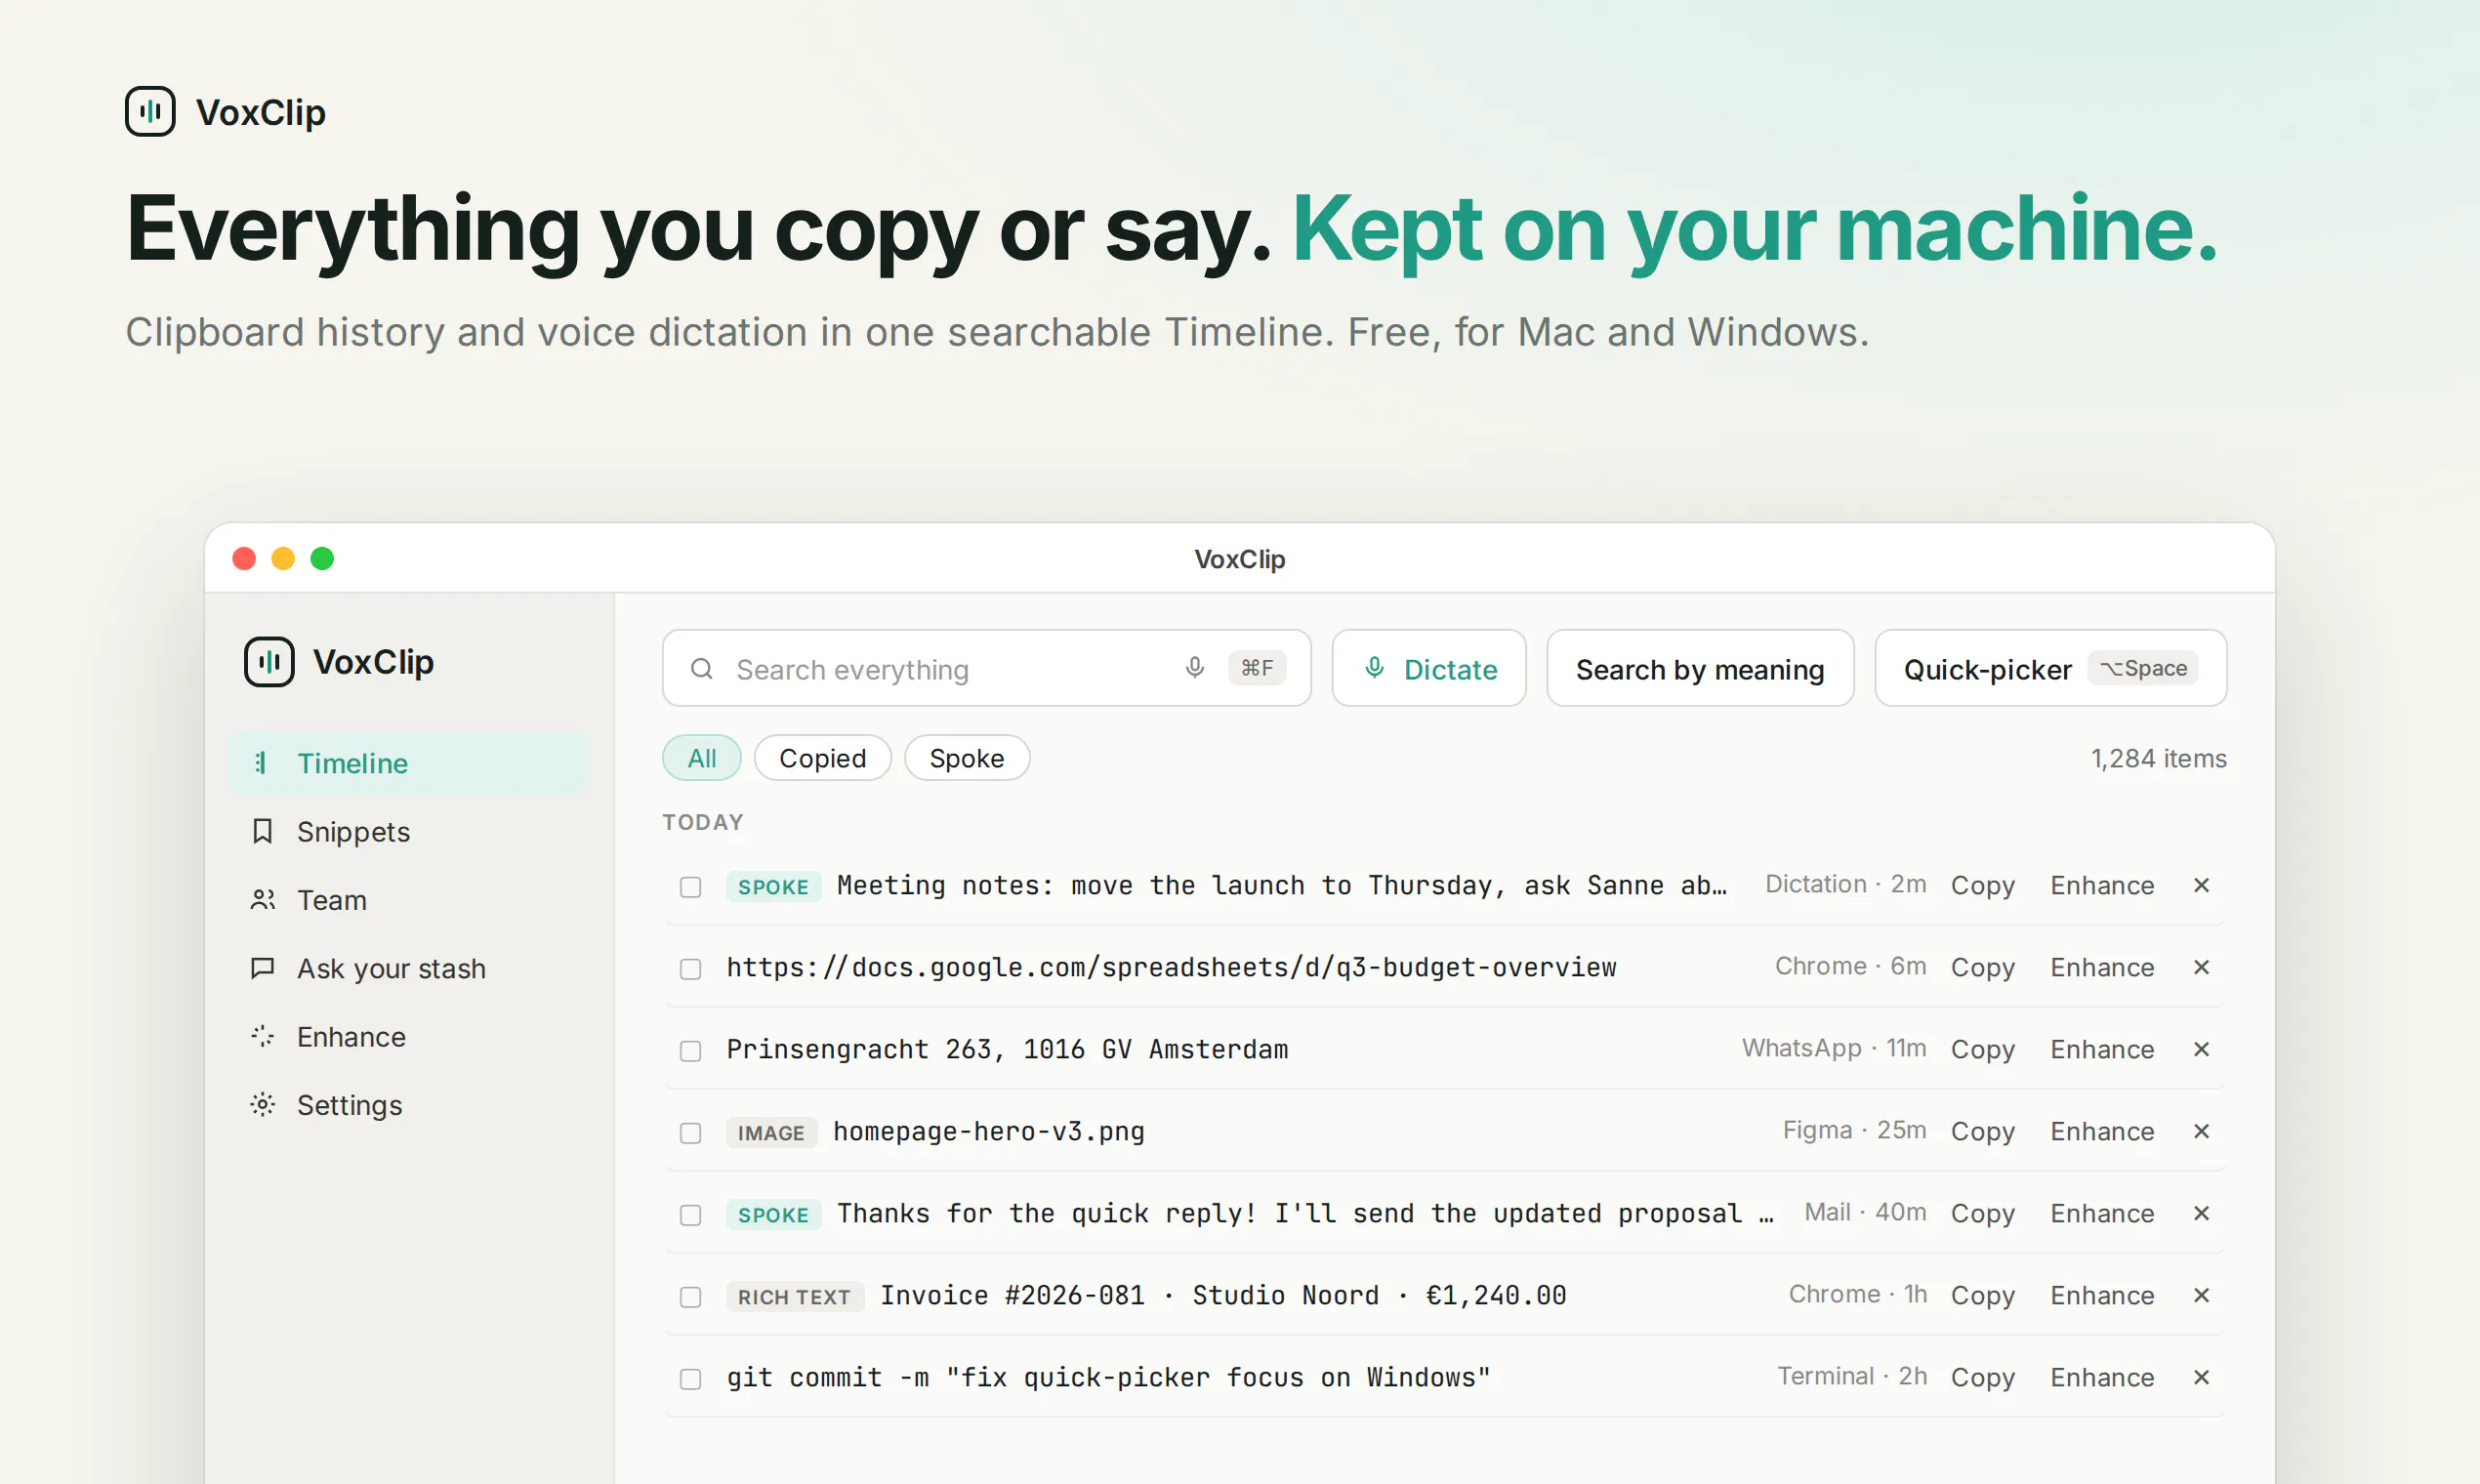Filter the timeline to Copied items

pyautogui.click(x=822, y=758)
